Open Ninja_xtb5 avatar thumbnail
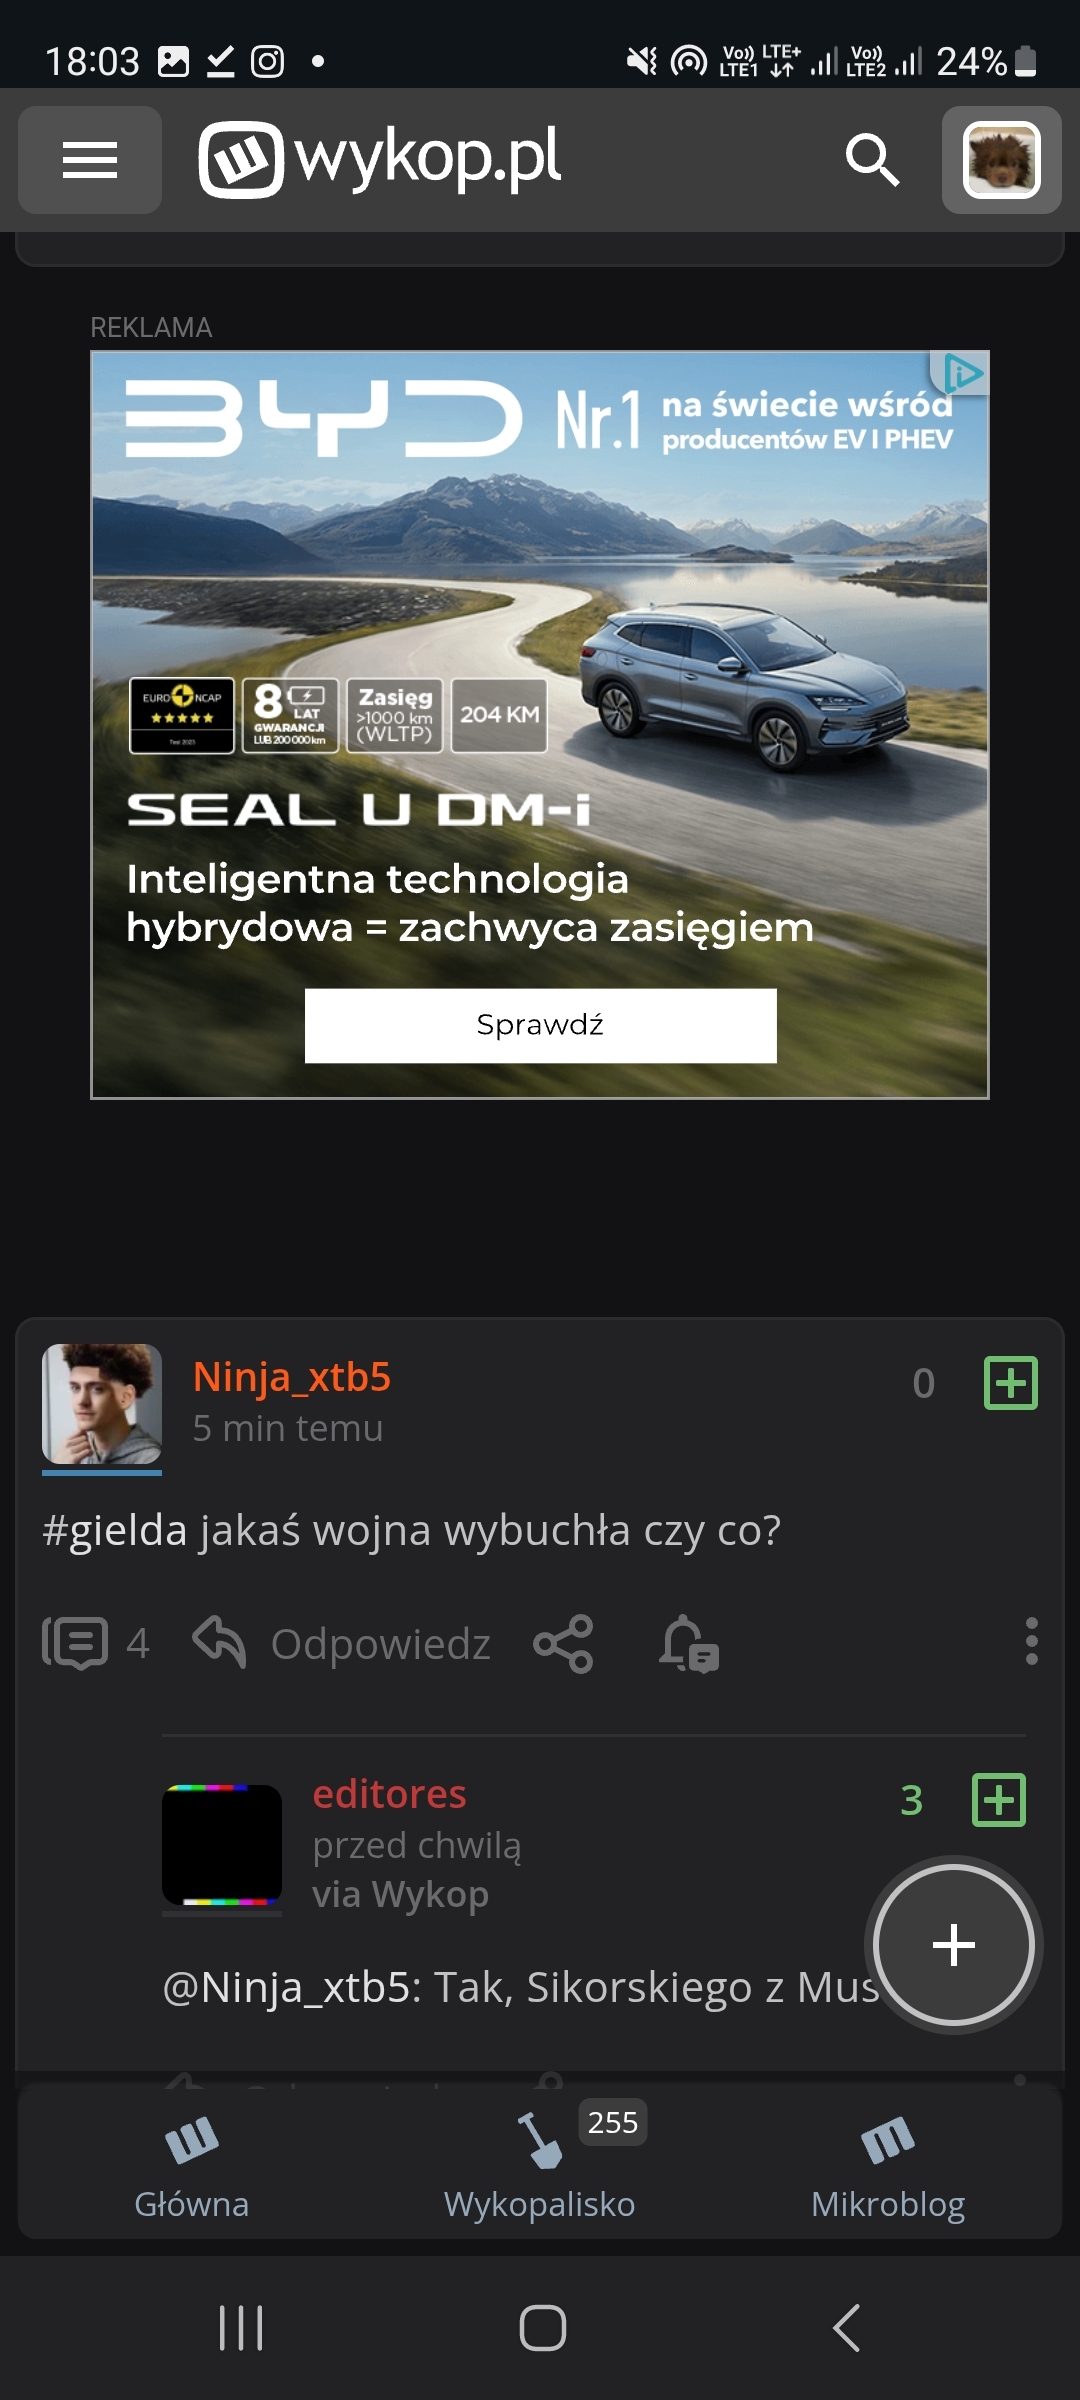Viewport: 1080px width, 2400px height. [x=102, y=1404]
